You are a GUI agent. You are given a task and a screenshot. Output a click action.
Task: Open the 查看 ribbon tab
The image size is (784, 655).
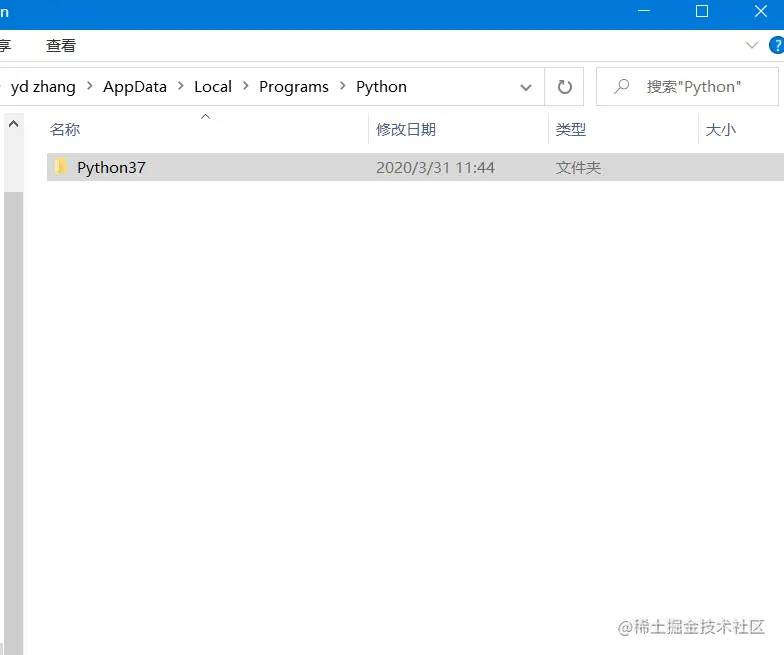click(x=60, y=46)
